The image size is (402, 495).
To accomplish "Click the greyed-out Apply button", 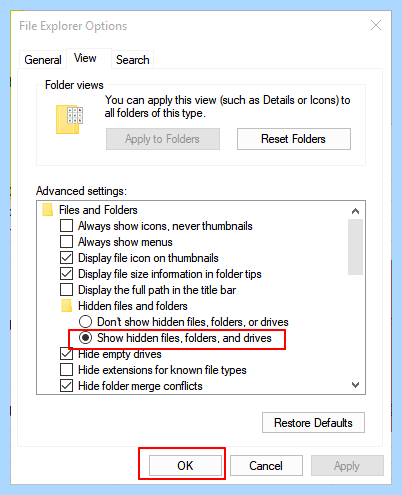I will [x=347, y=465].
